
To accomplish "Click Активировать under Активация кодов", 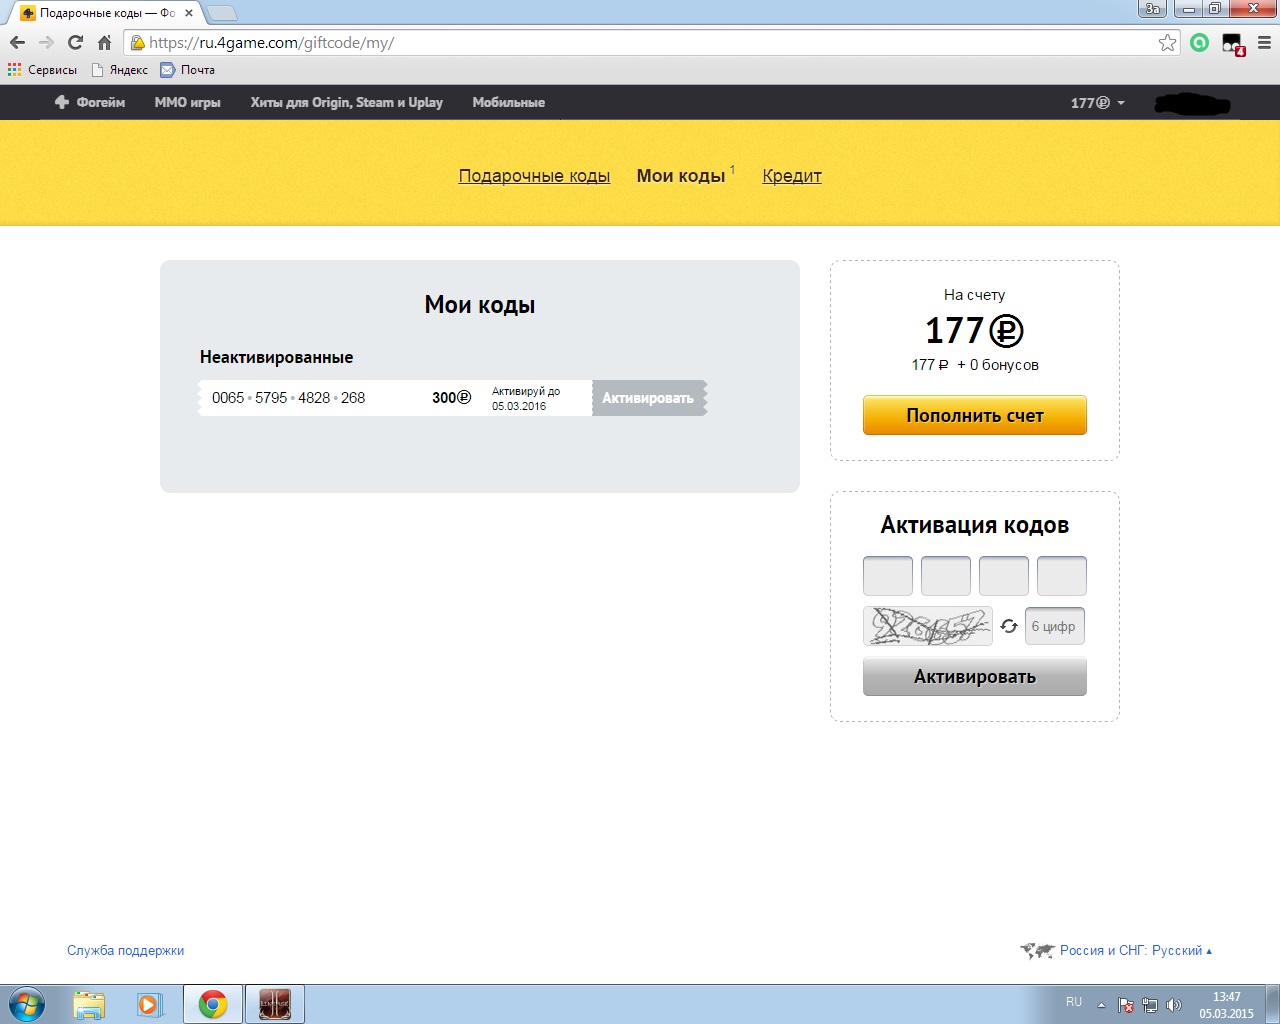I will [x=975, y=677].
